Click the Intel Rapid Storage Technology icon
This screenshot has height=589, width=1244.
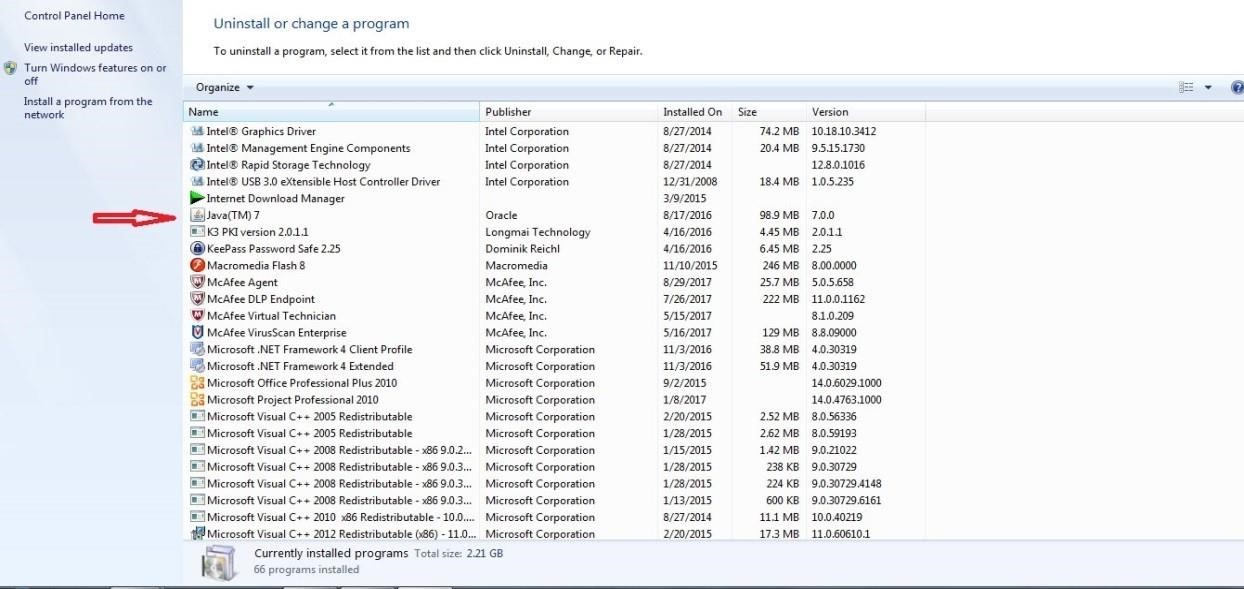(x=197, y=165)
